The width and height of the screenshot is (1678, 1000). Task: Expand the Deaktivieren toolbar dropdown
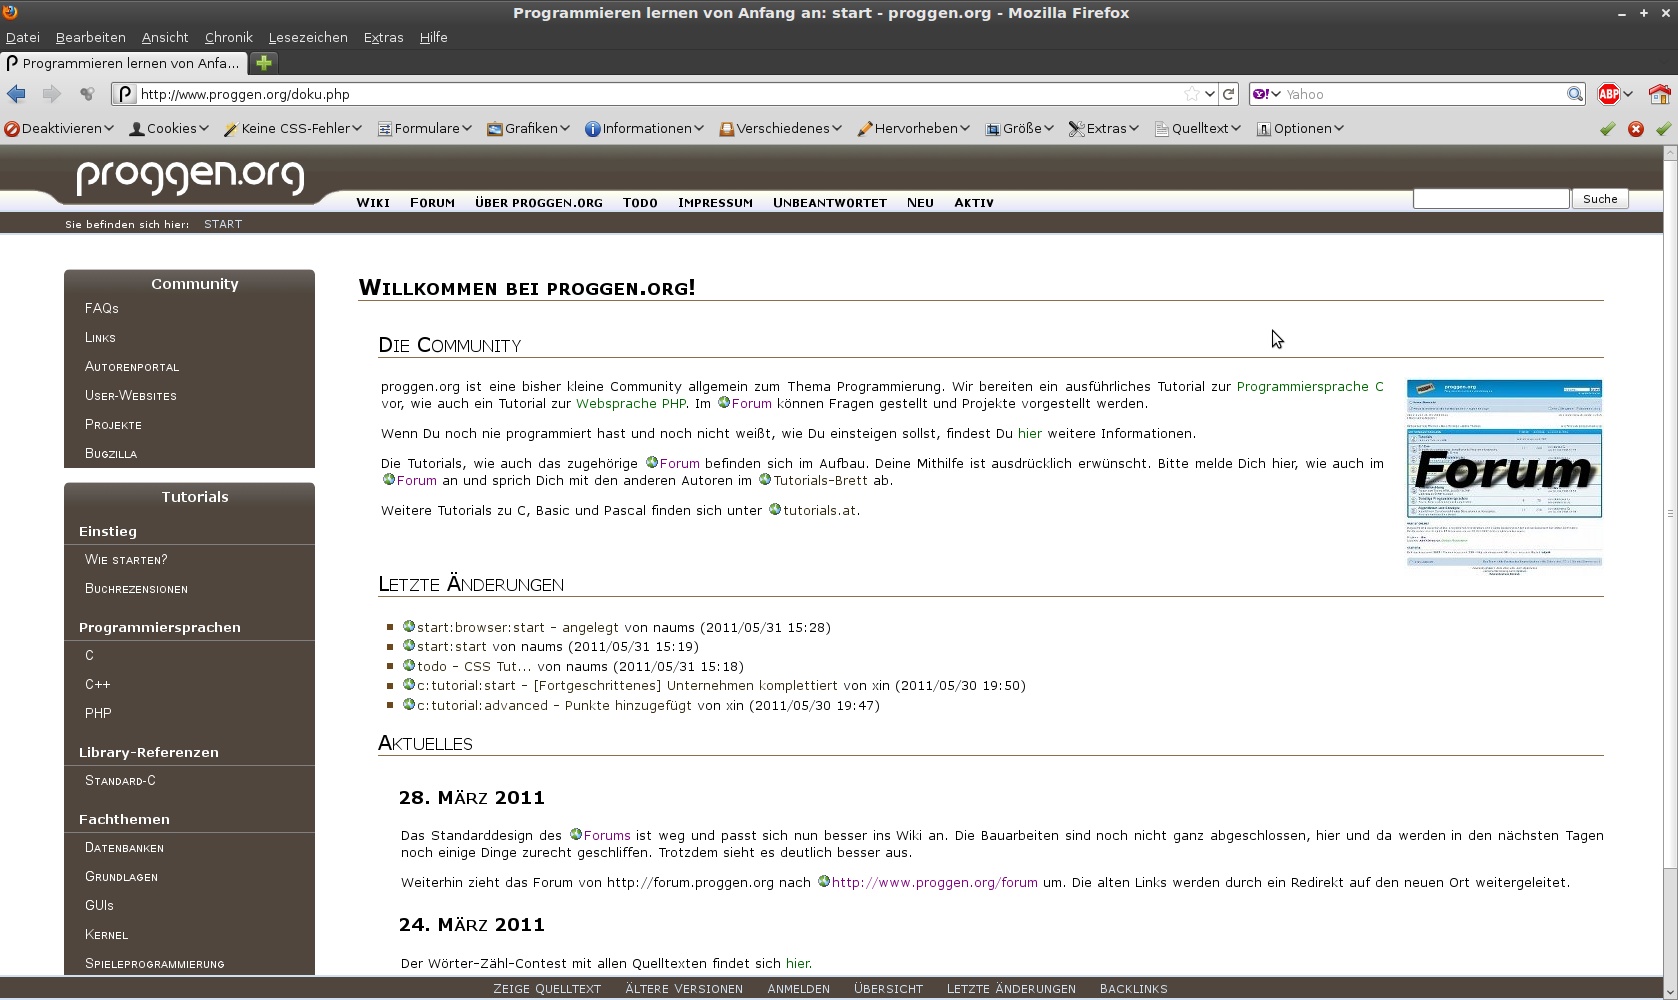pos(59,129)
